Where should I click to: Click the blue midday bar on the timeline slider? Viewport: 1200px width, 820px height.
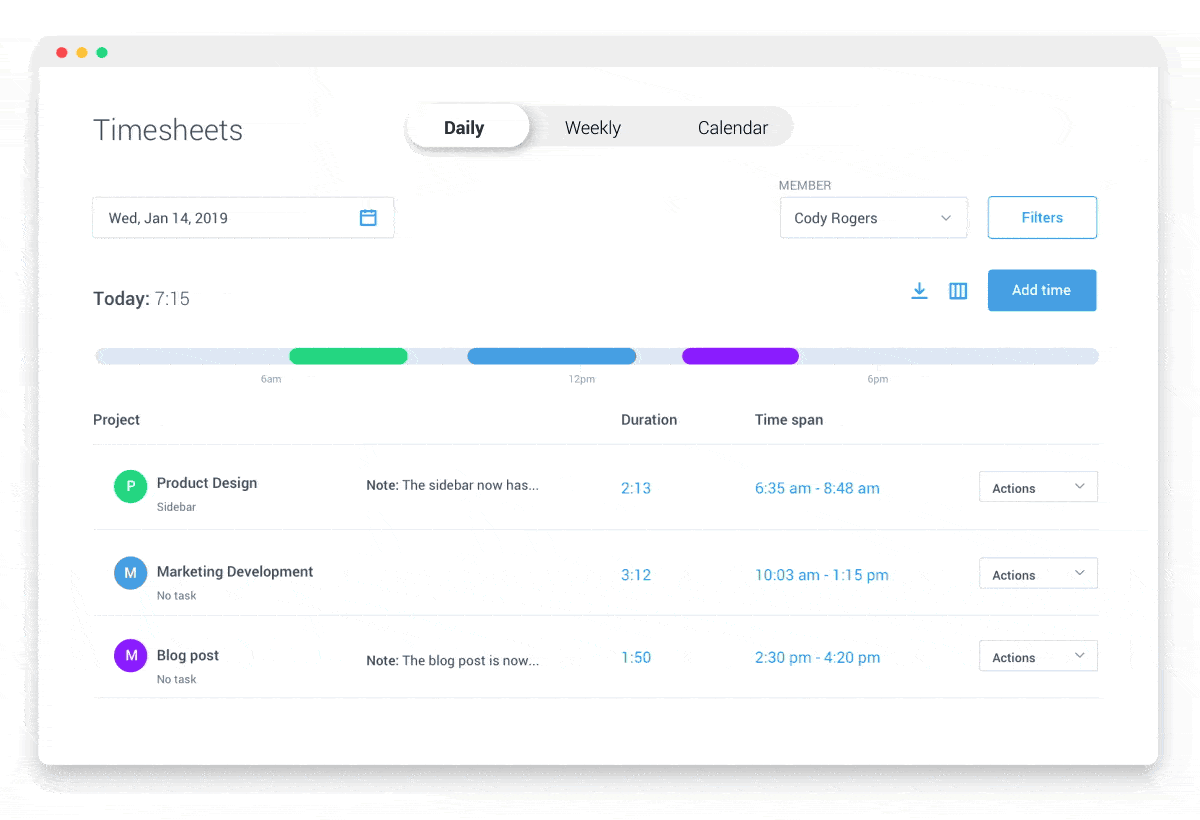(x=551, y=355)
